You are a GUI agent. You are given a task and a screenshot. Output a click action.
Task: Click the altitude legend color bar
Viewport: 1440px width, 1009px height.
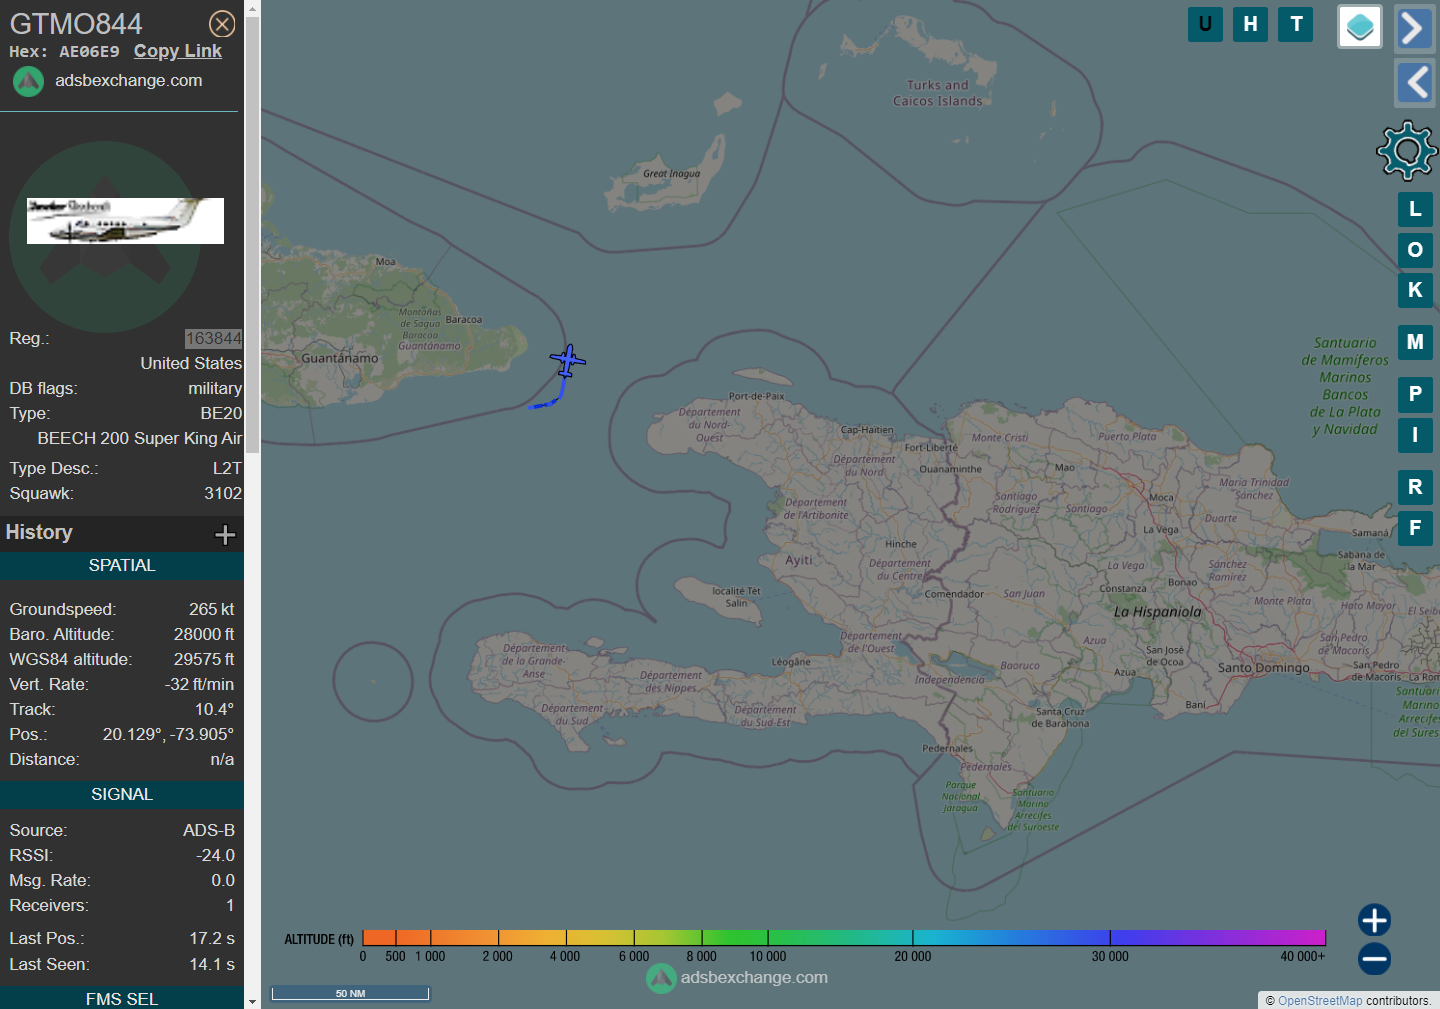[x=844, y=937]
